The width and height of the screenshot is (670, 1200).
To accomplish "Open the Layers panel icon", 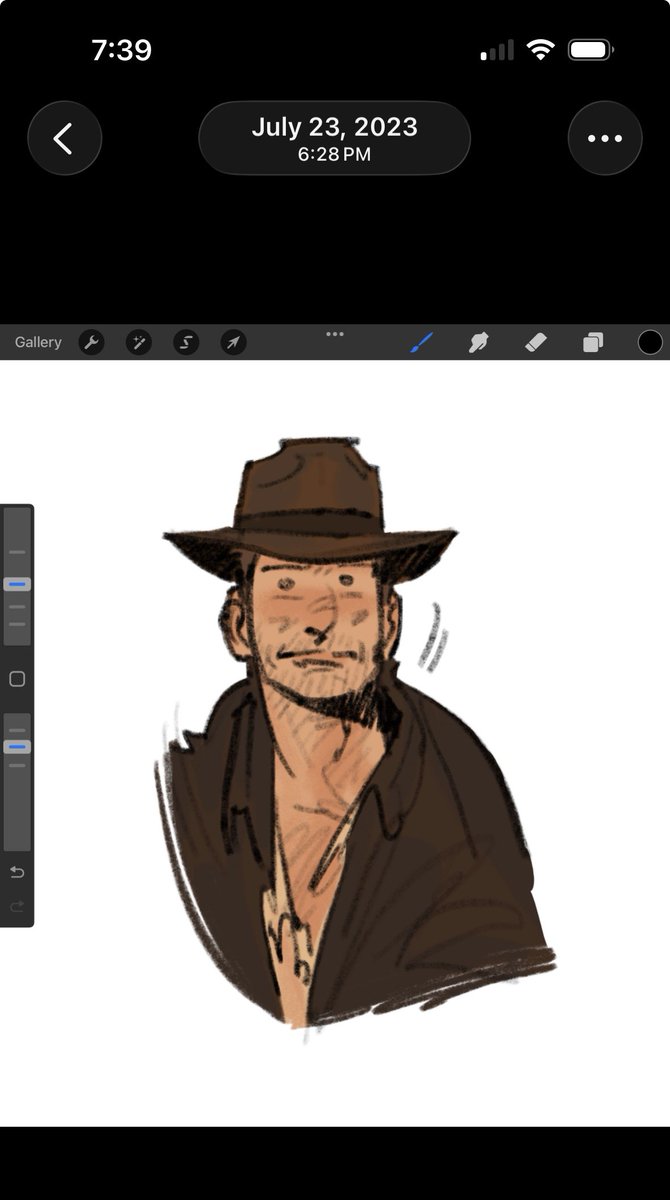I will tap(593, 343).
